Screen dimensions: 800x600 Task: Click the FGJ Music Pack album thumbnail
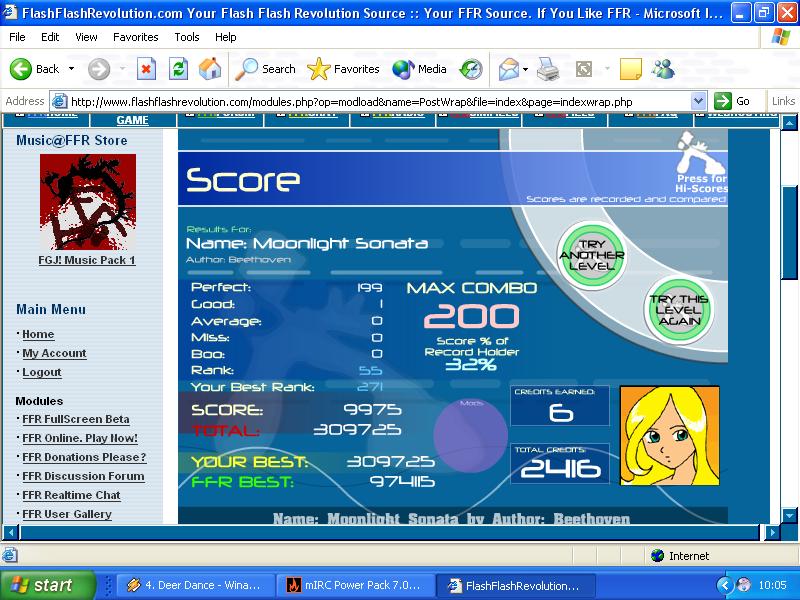(88, 202)
